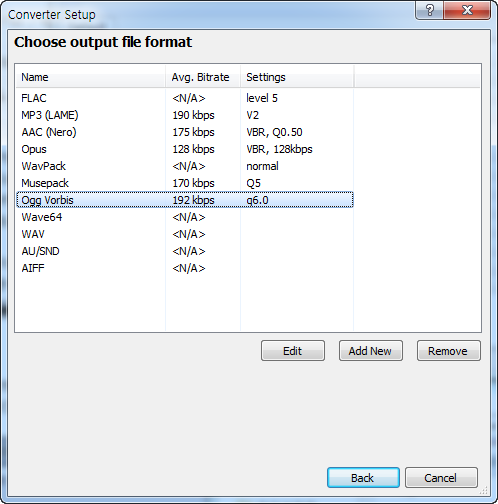Select the Ogg Vorbis row
The height and width of the screenshot is (504, 498).
tap(185, 200)
